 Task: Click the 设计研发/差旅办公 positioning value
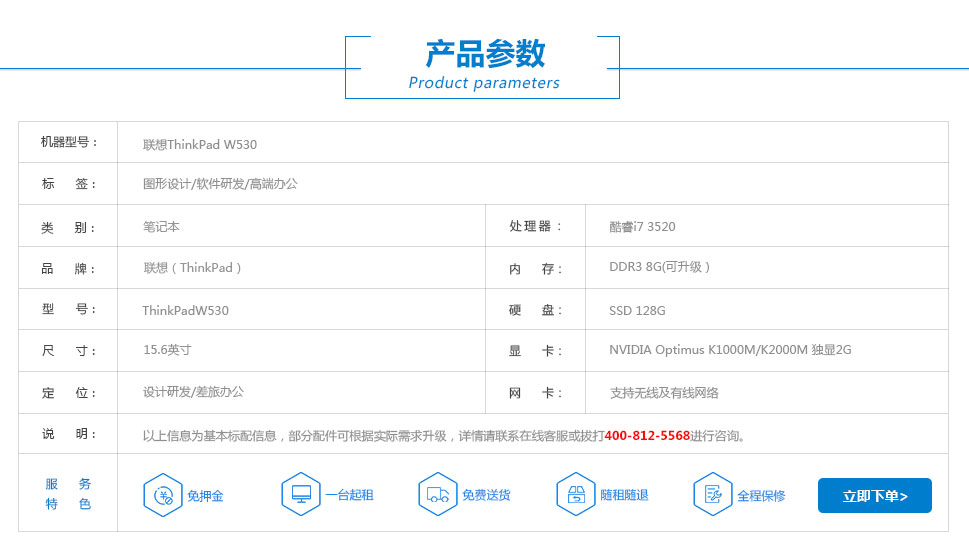193,391
